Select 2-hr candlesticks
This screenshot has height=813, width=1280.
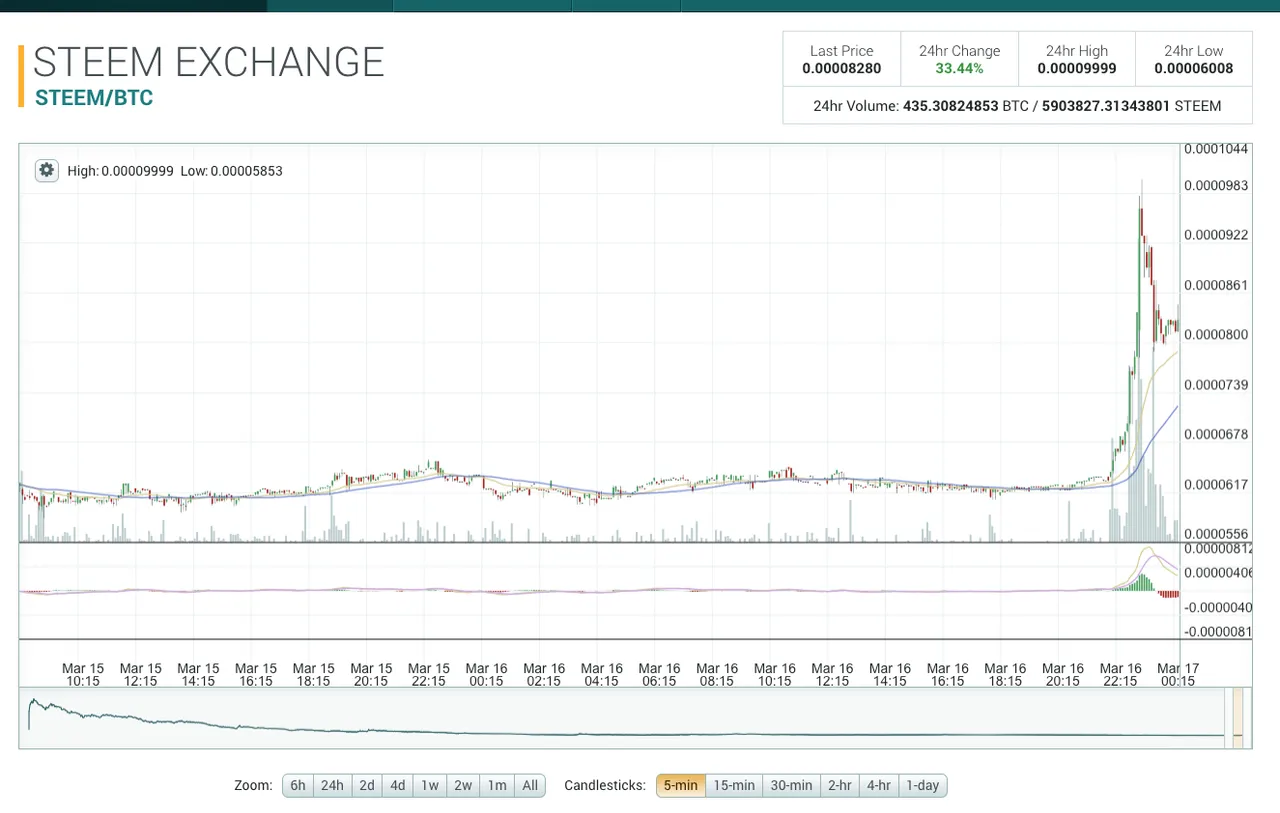tap(839, 785)
